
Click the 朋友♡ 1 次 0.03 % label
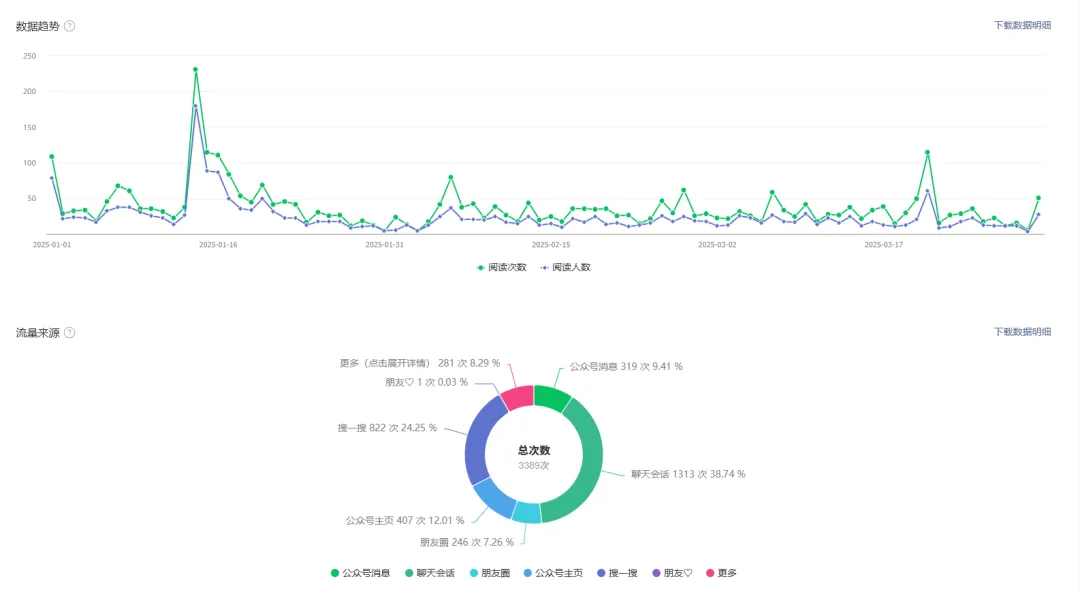tap(426, 382)
